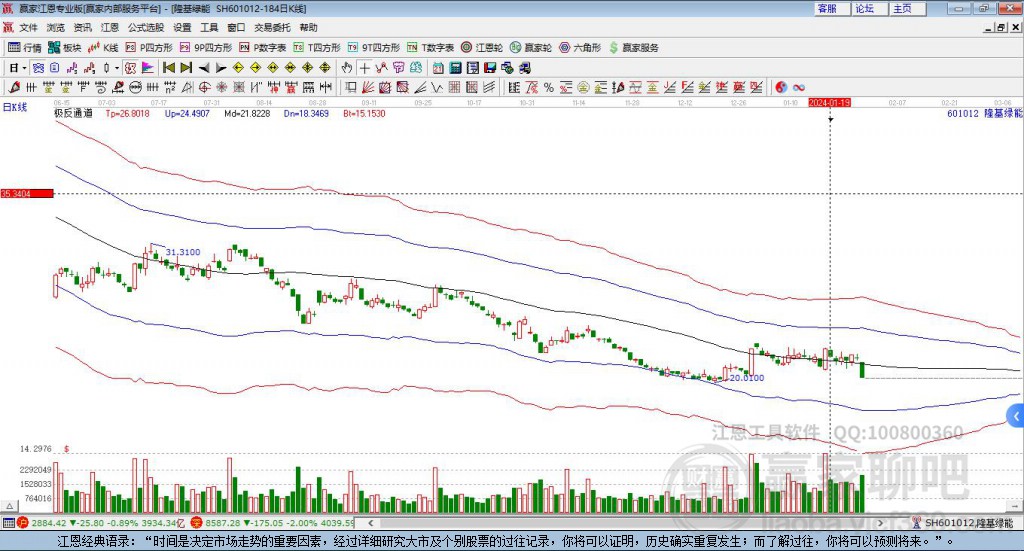Click the side panel collapse arrow button
This screenshot has height=551, width=1024.
click(x=1016, y=416)
